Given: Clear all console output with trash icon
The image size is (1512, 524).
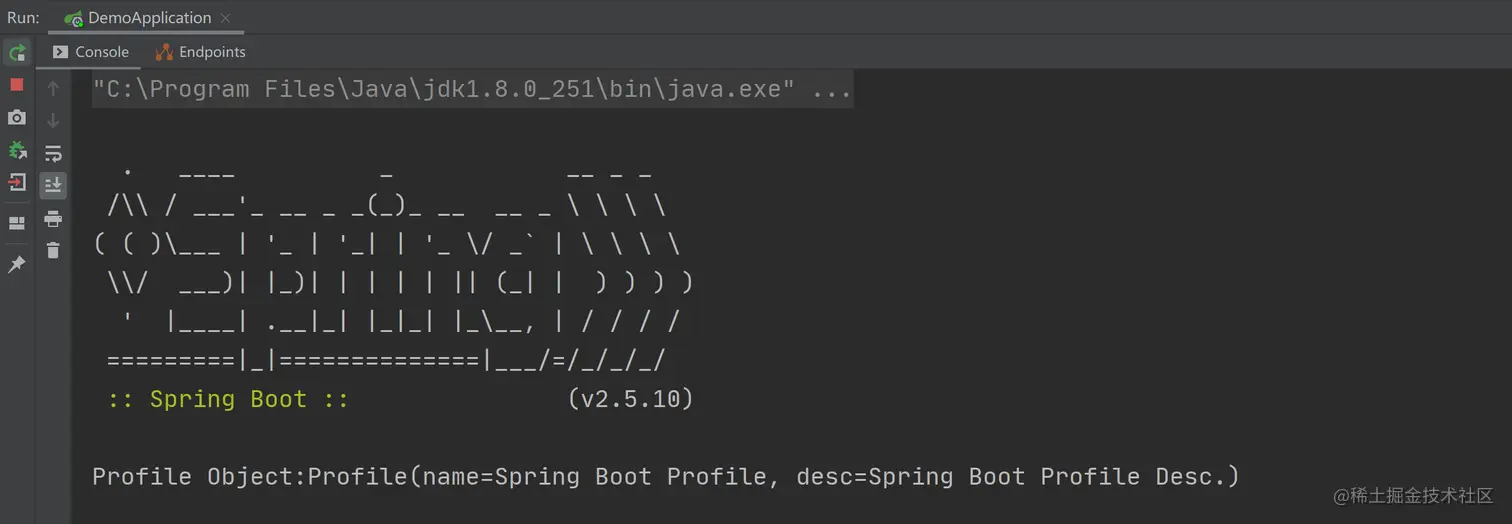Looking at the screenshot, I should pyautogui.click(x=53, y=250).
